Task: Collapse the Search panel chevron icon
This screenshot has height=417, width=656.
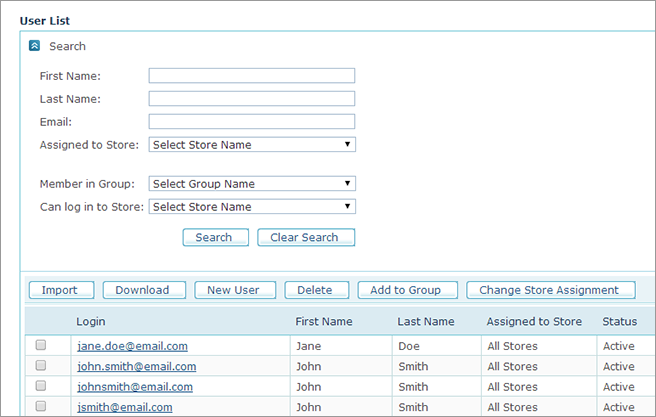Action: coord(35,46)
